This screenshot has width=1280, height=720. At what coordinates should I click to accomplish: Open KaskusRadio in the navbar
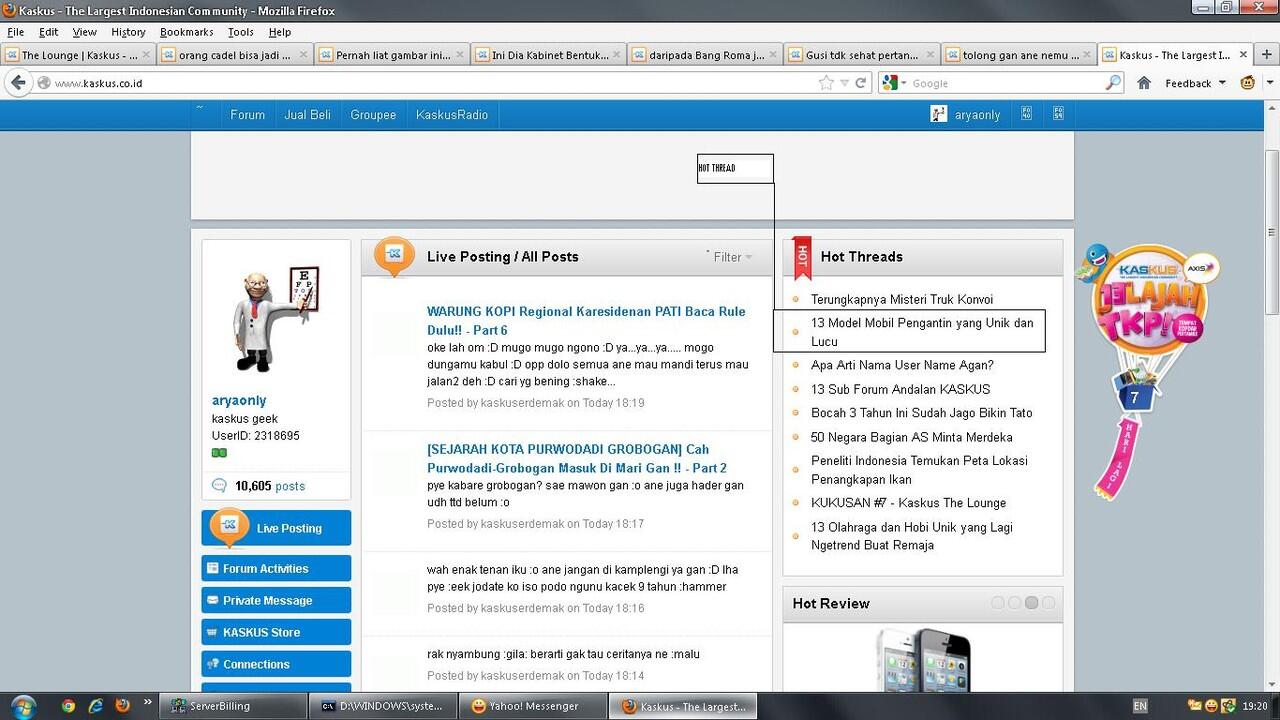tap(452, 115)
